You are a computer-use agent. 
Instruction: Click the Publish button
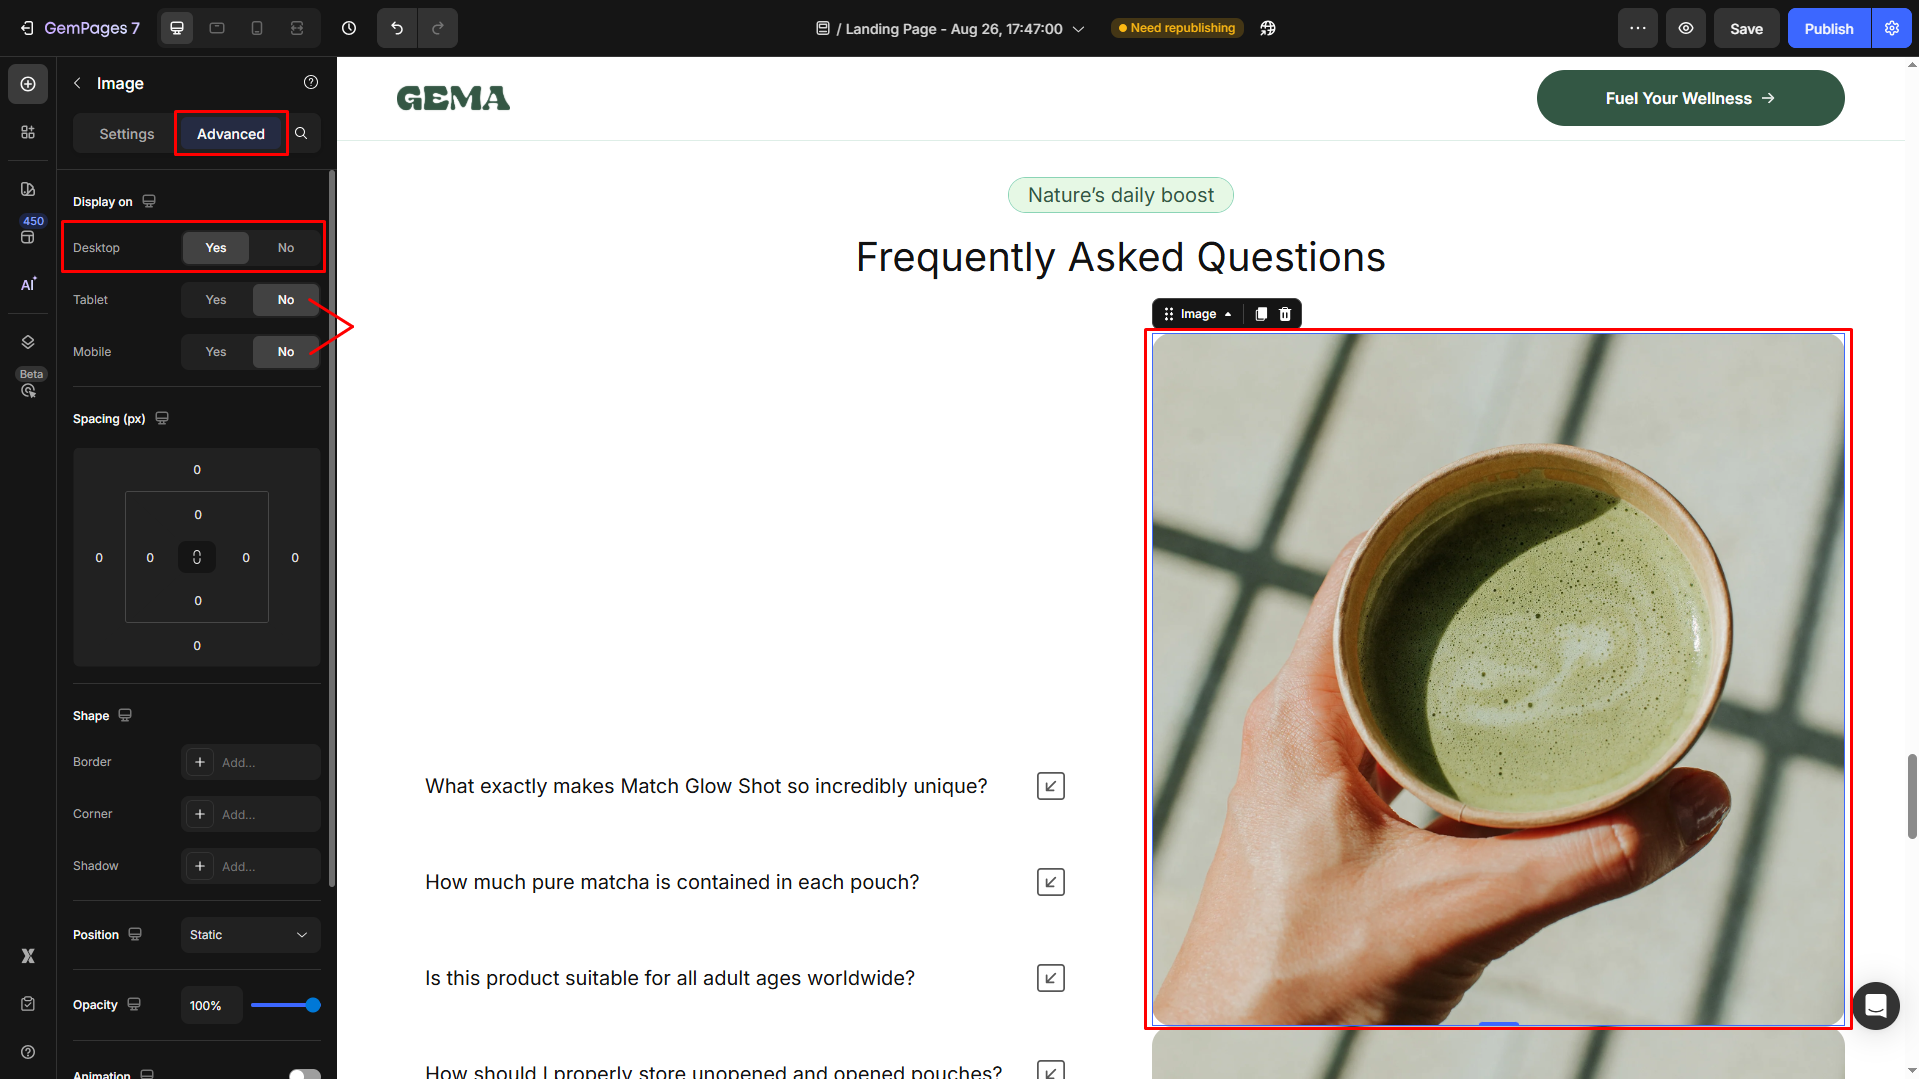pyautogui.click(x=1829, y=28)
